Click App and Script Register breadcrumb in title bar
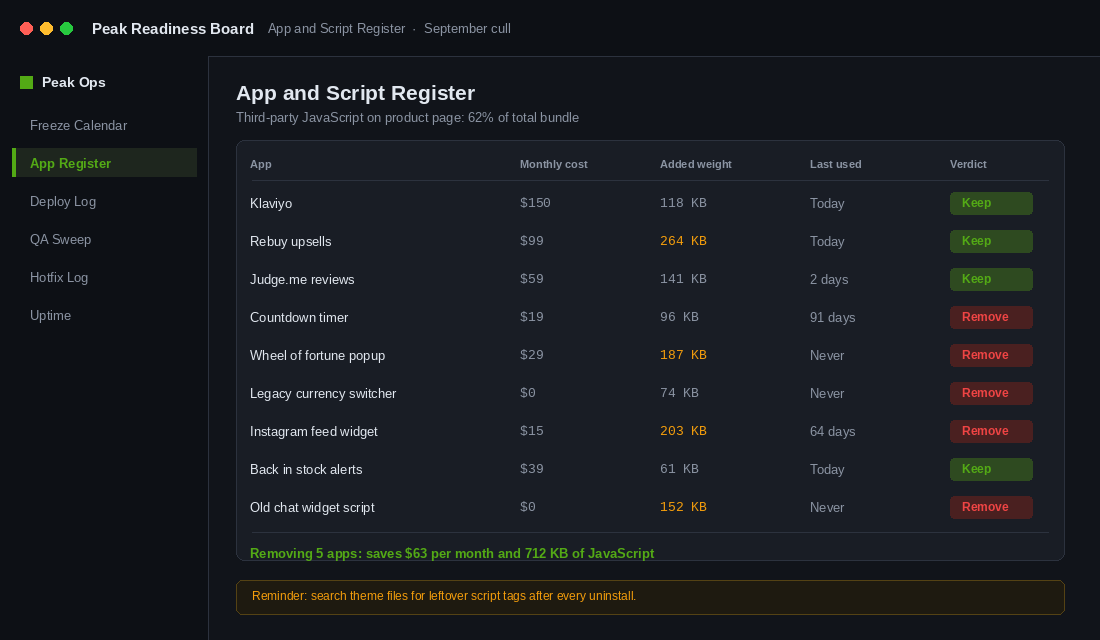 tap(336, 29)
